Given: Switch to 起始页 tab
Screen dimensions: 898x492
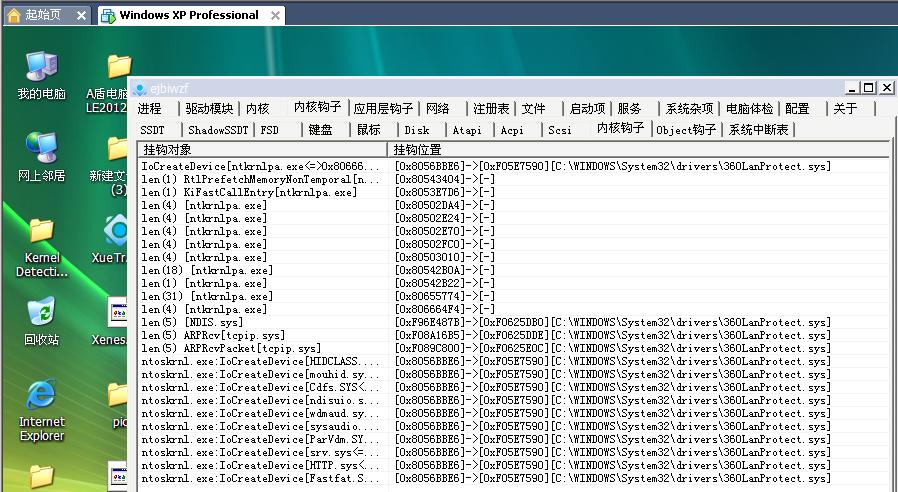Looking at the screenshot, I should [x=48, y=15].
